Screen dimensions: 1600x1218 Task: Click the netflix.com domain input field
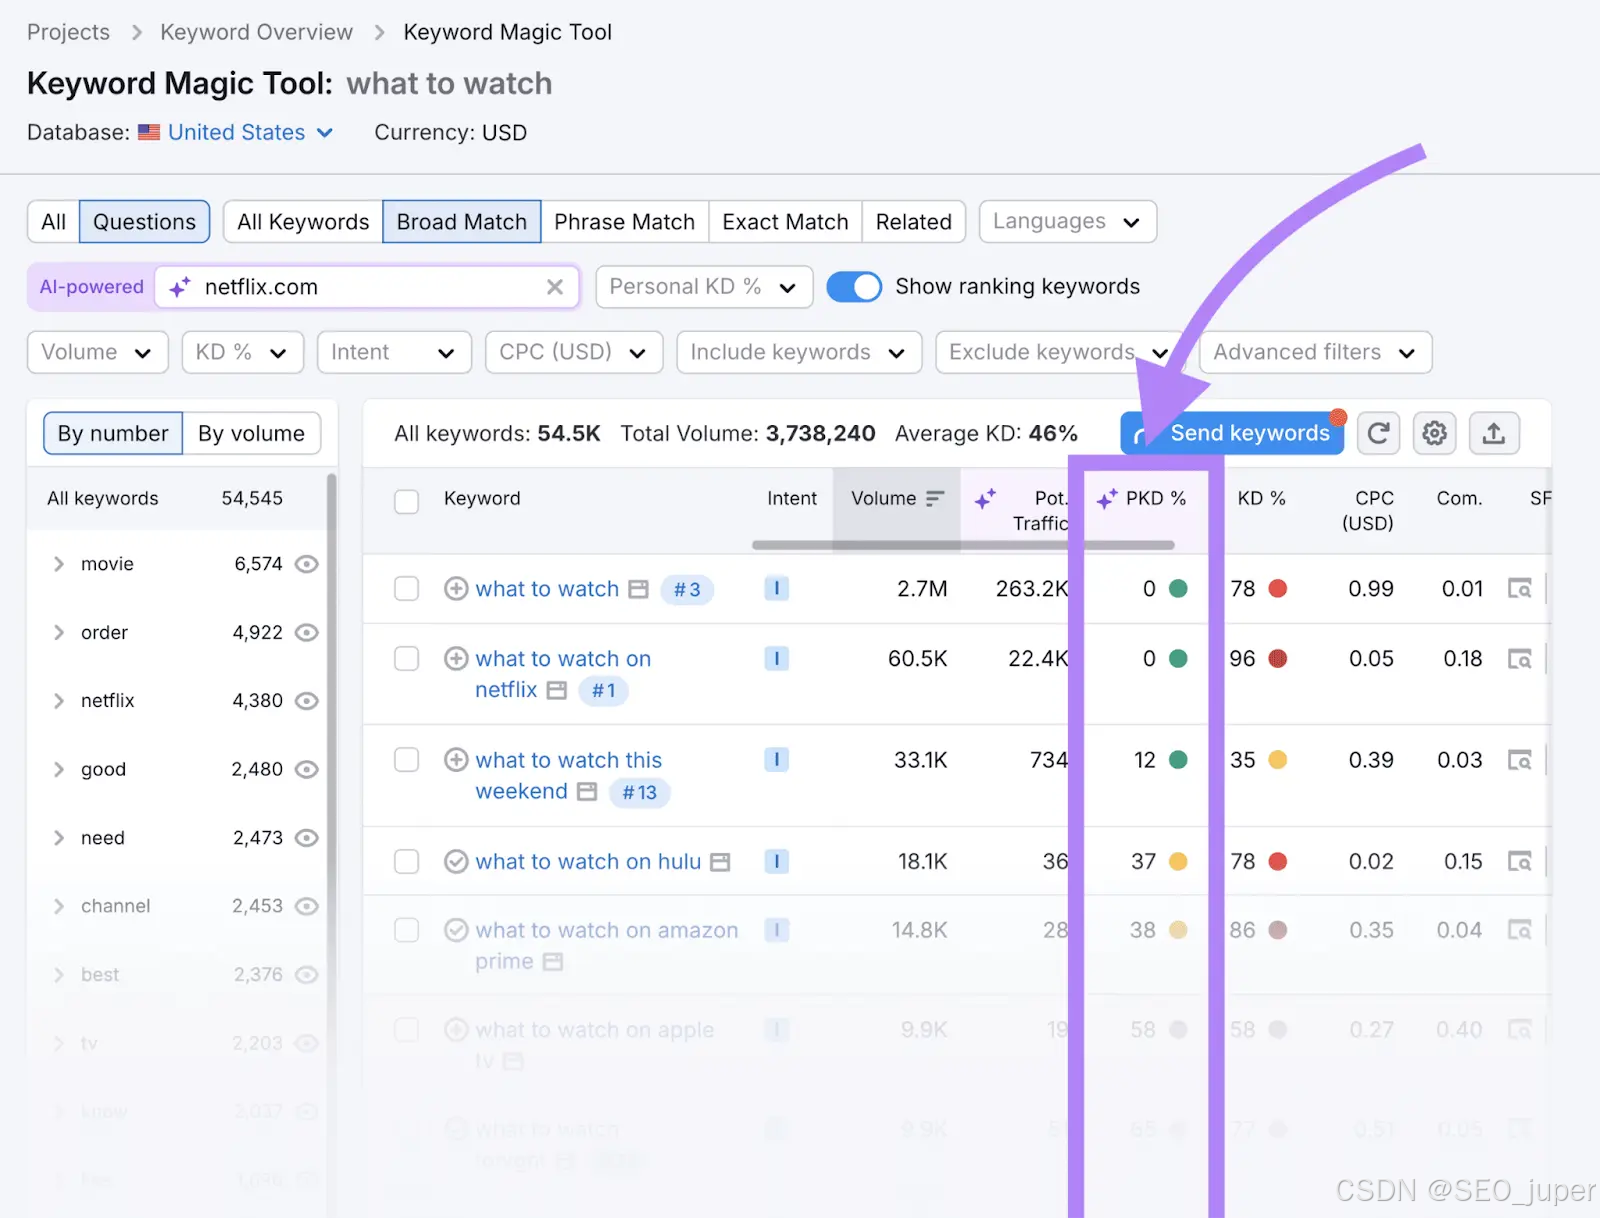[367, 287]
